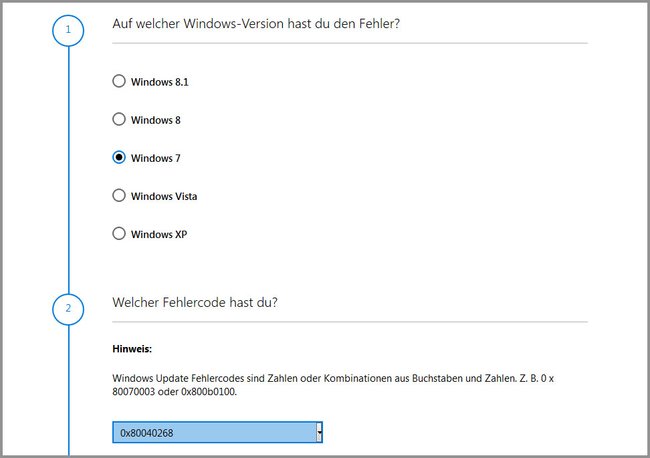Image resolution: width=650 pixels, height=458 pixels.
Task: Select the checked Windows 7 radio button
Action: [x=119, y=157]
